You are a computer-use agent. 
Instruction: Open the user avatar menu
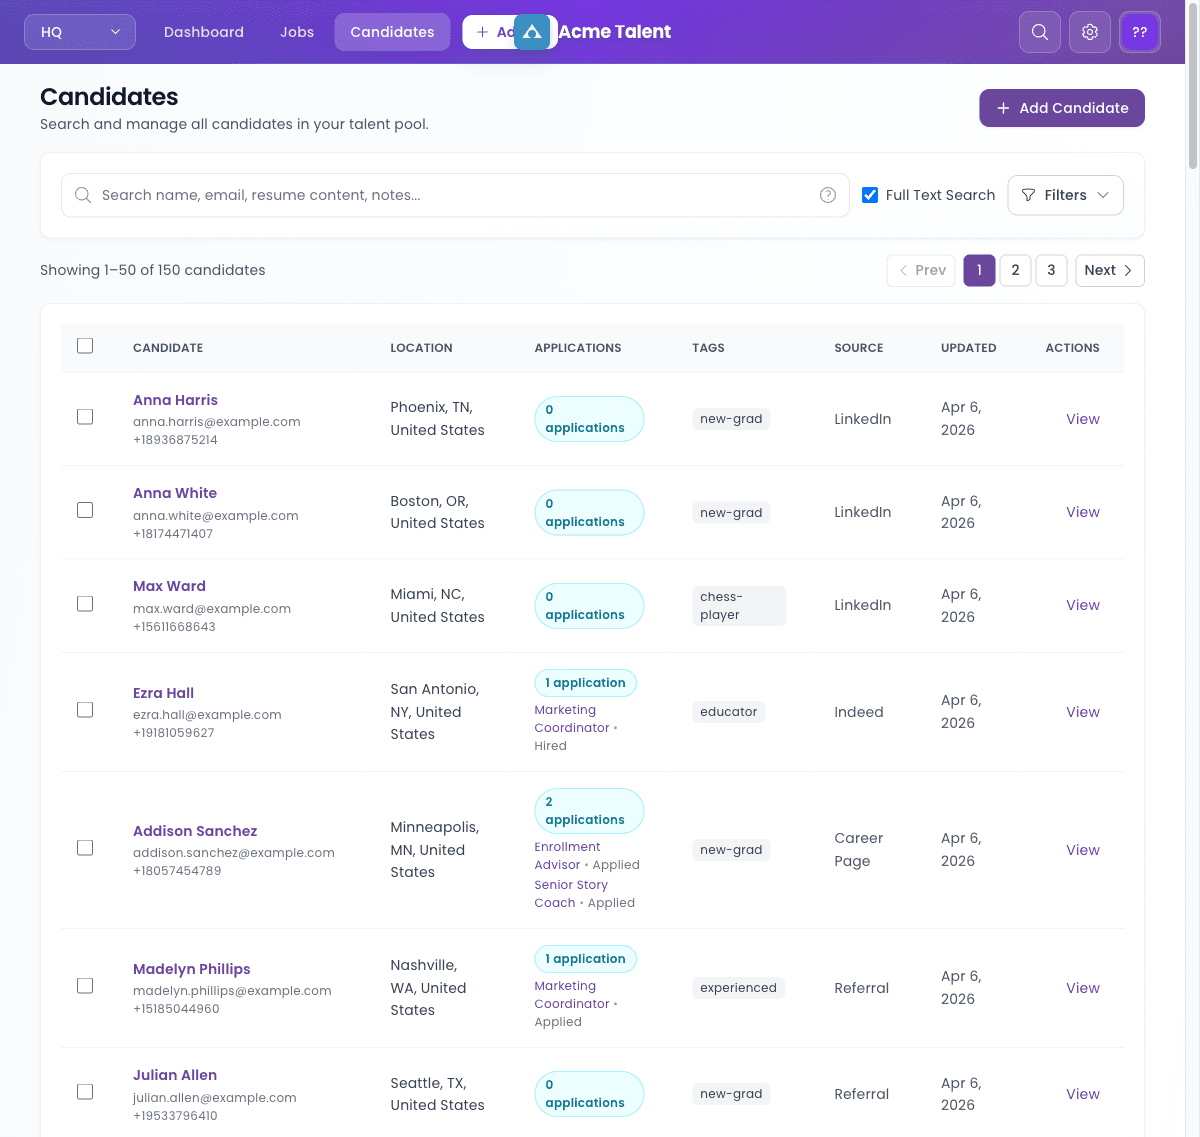click(1140, 32)
